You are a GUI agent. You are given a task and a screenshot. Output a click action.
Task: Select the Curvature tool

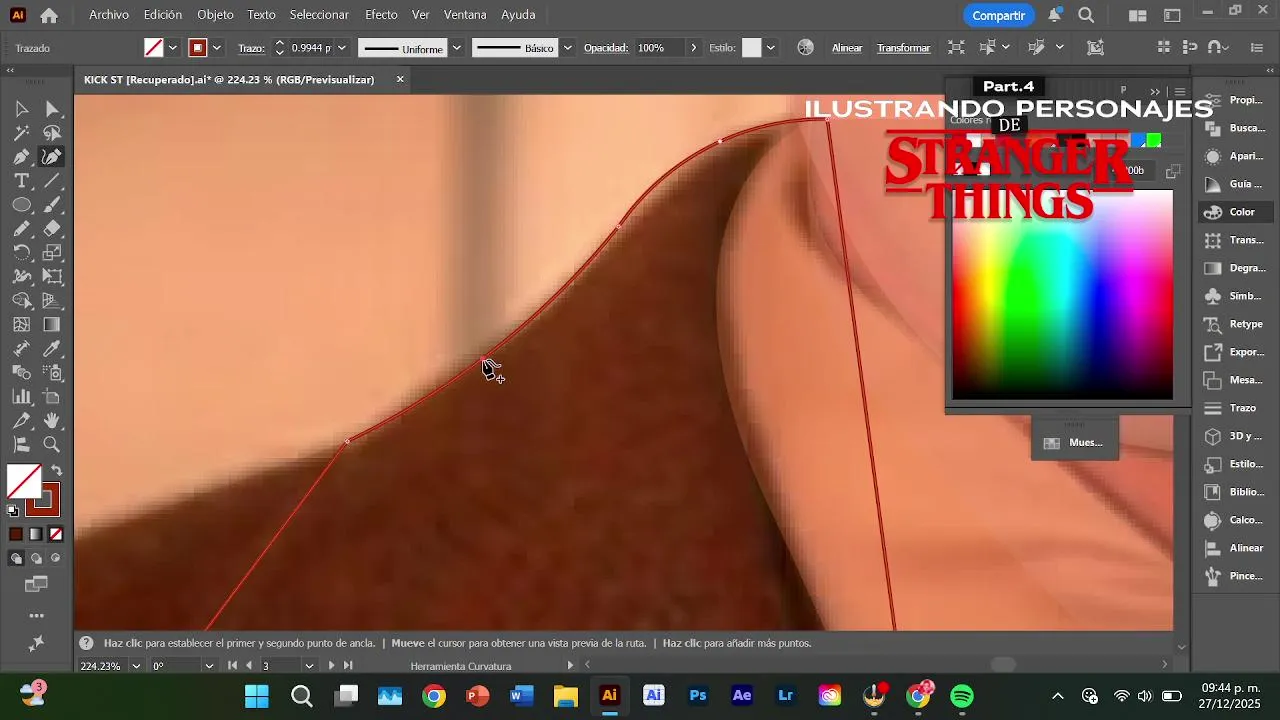point(52,157)
